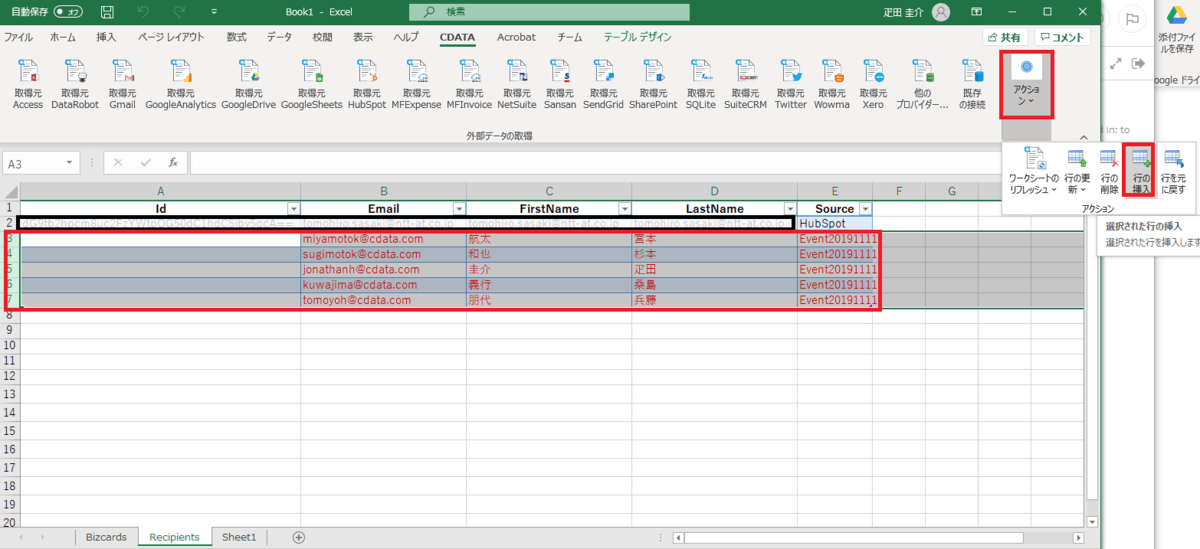This screenshot has width=1200, height=549.
Task: Open the Source column filter dropdown
Action: point(865,208)
